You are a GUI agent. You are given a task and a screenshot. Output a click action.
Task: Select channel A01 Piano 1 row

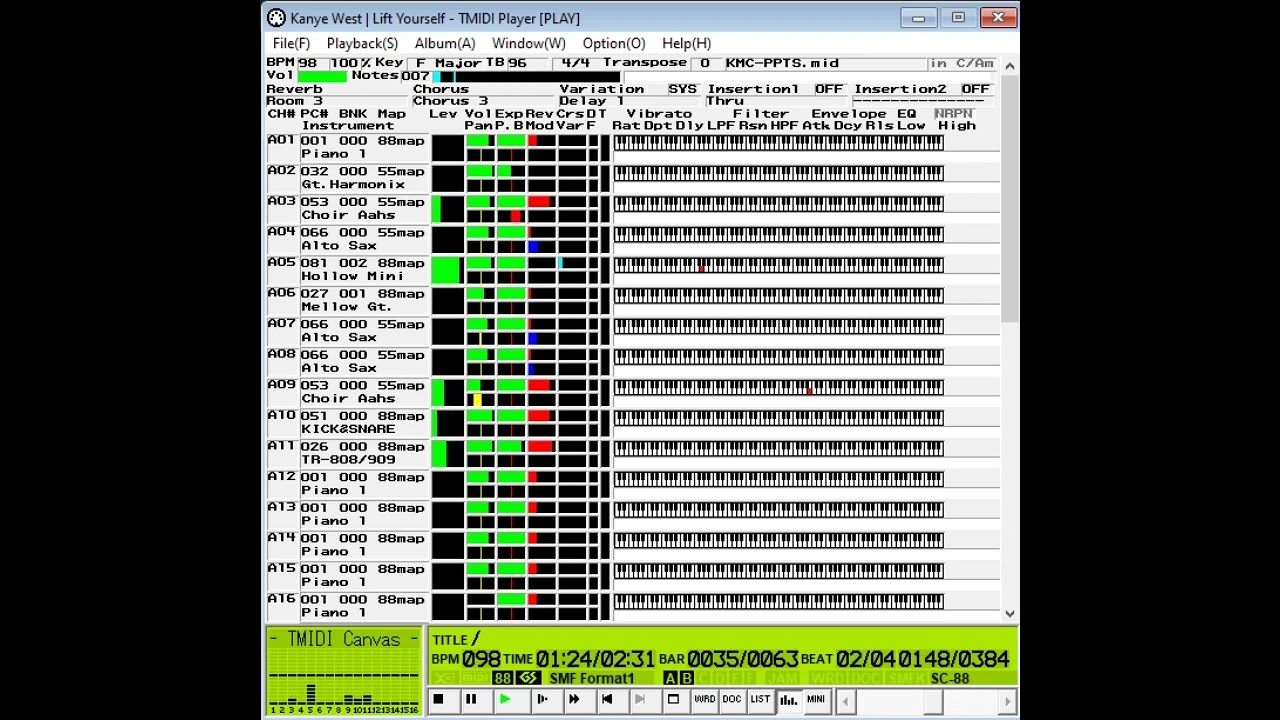pos(348,147)
